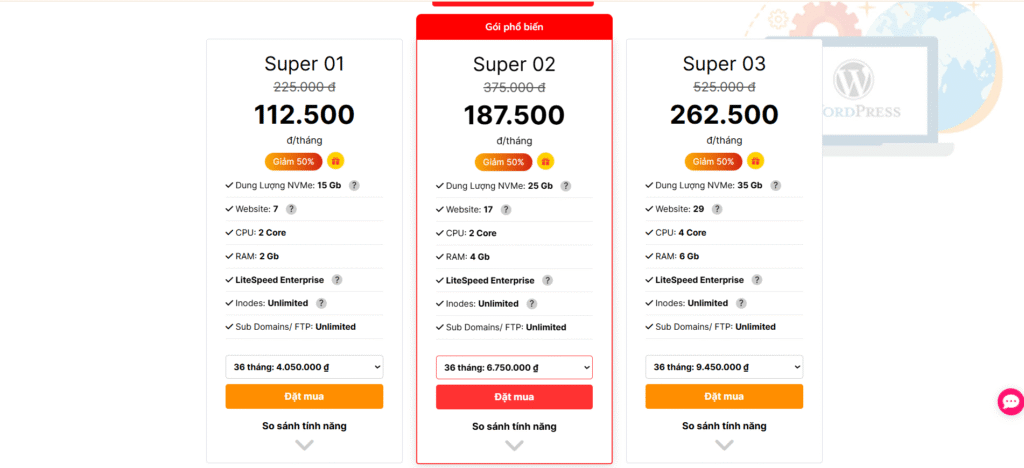The image size is (1024, 468).
Task: Show help for Super 03 NVMe storage
Action: point(776,186)
